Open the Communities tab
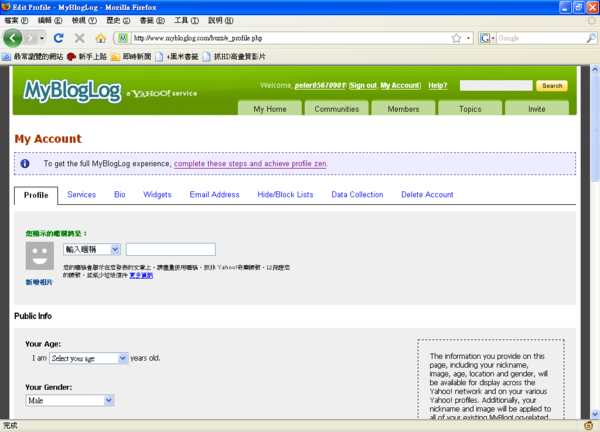 point(336,109)
